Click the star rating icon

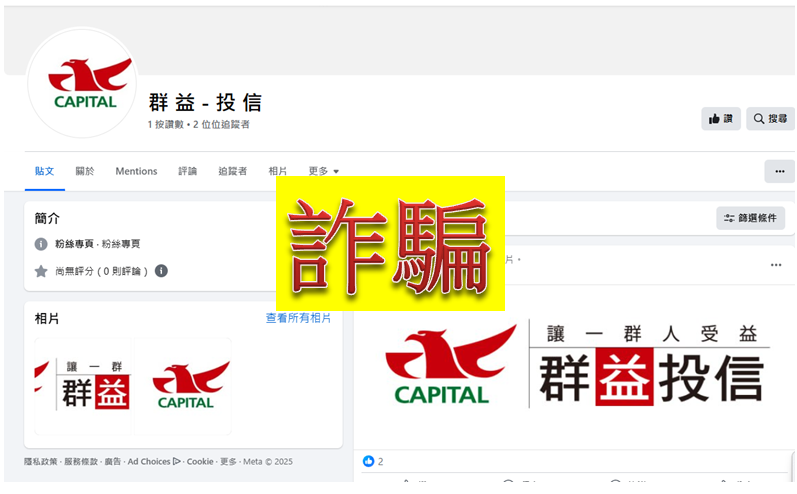click(41, 271)
